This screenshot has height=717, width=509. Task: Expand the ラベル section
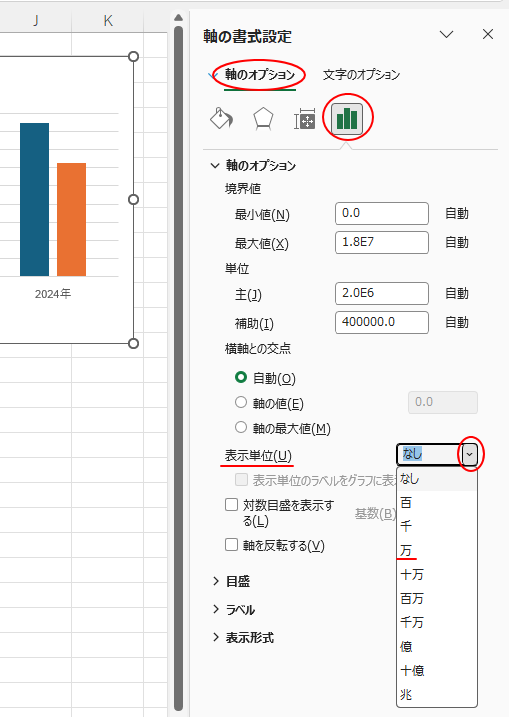click(216, 609)
